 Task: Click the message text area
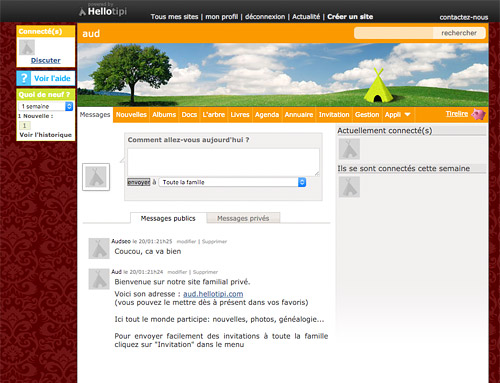223,162
